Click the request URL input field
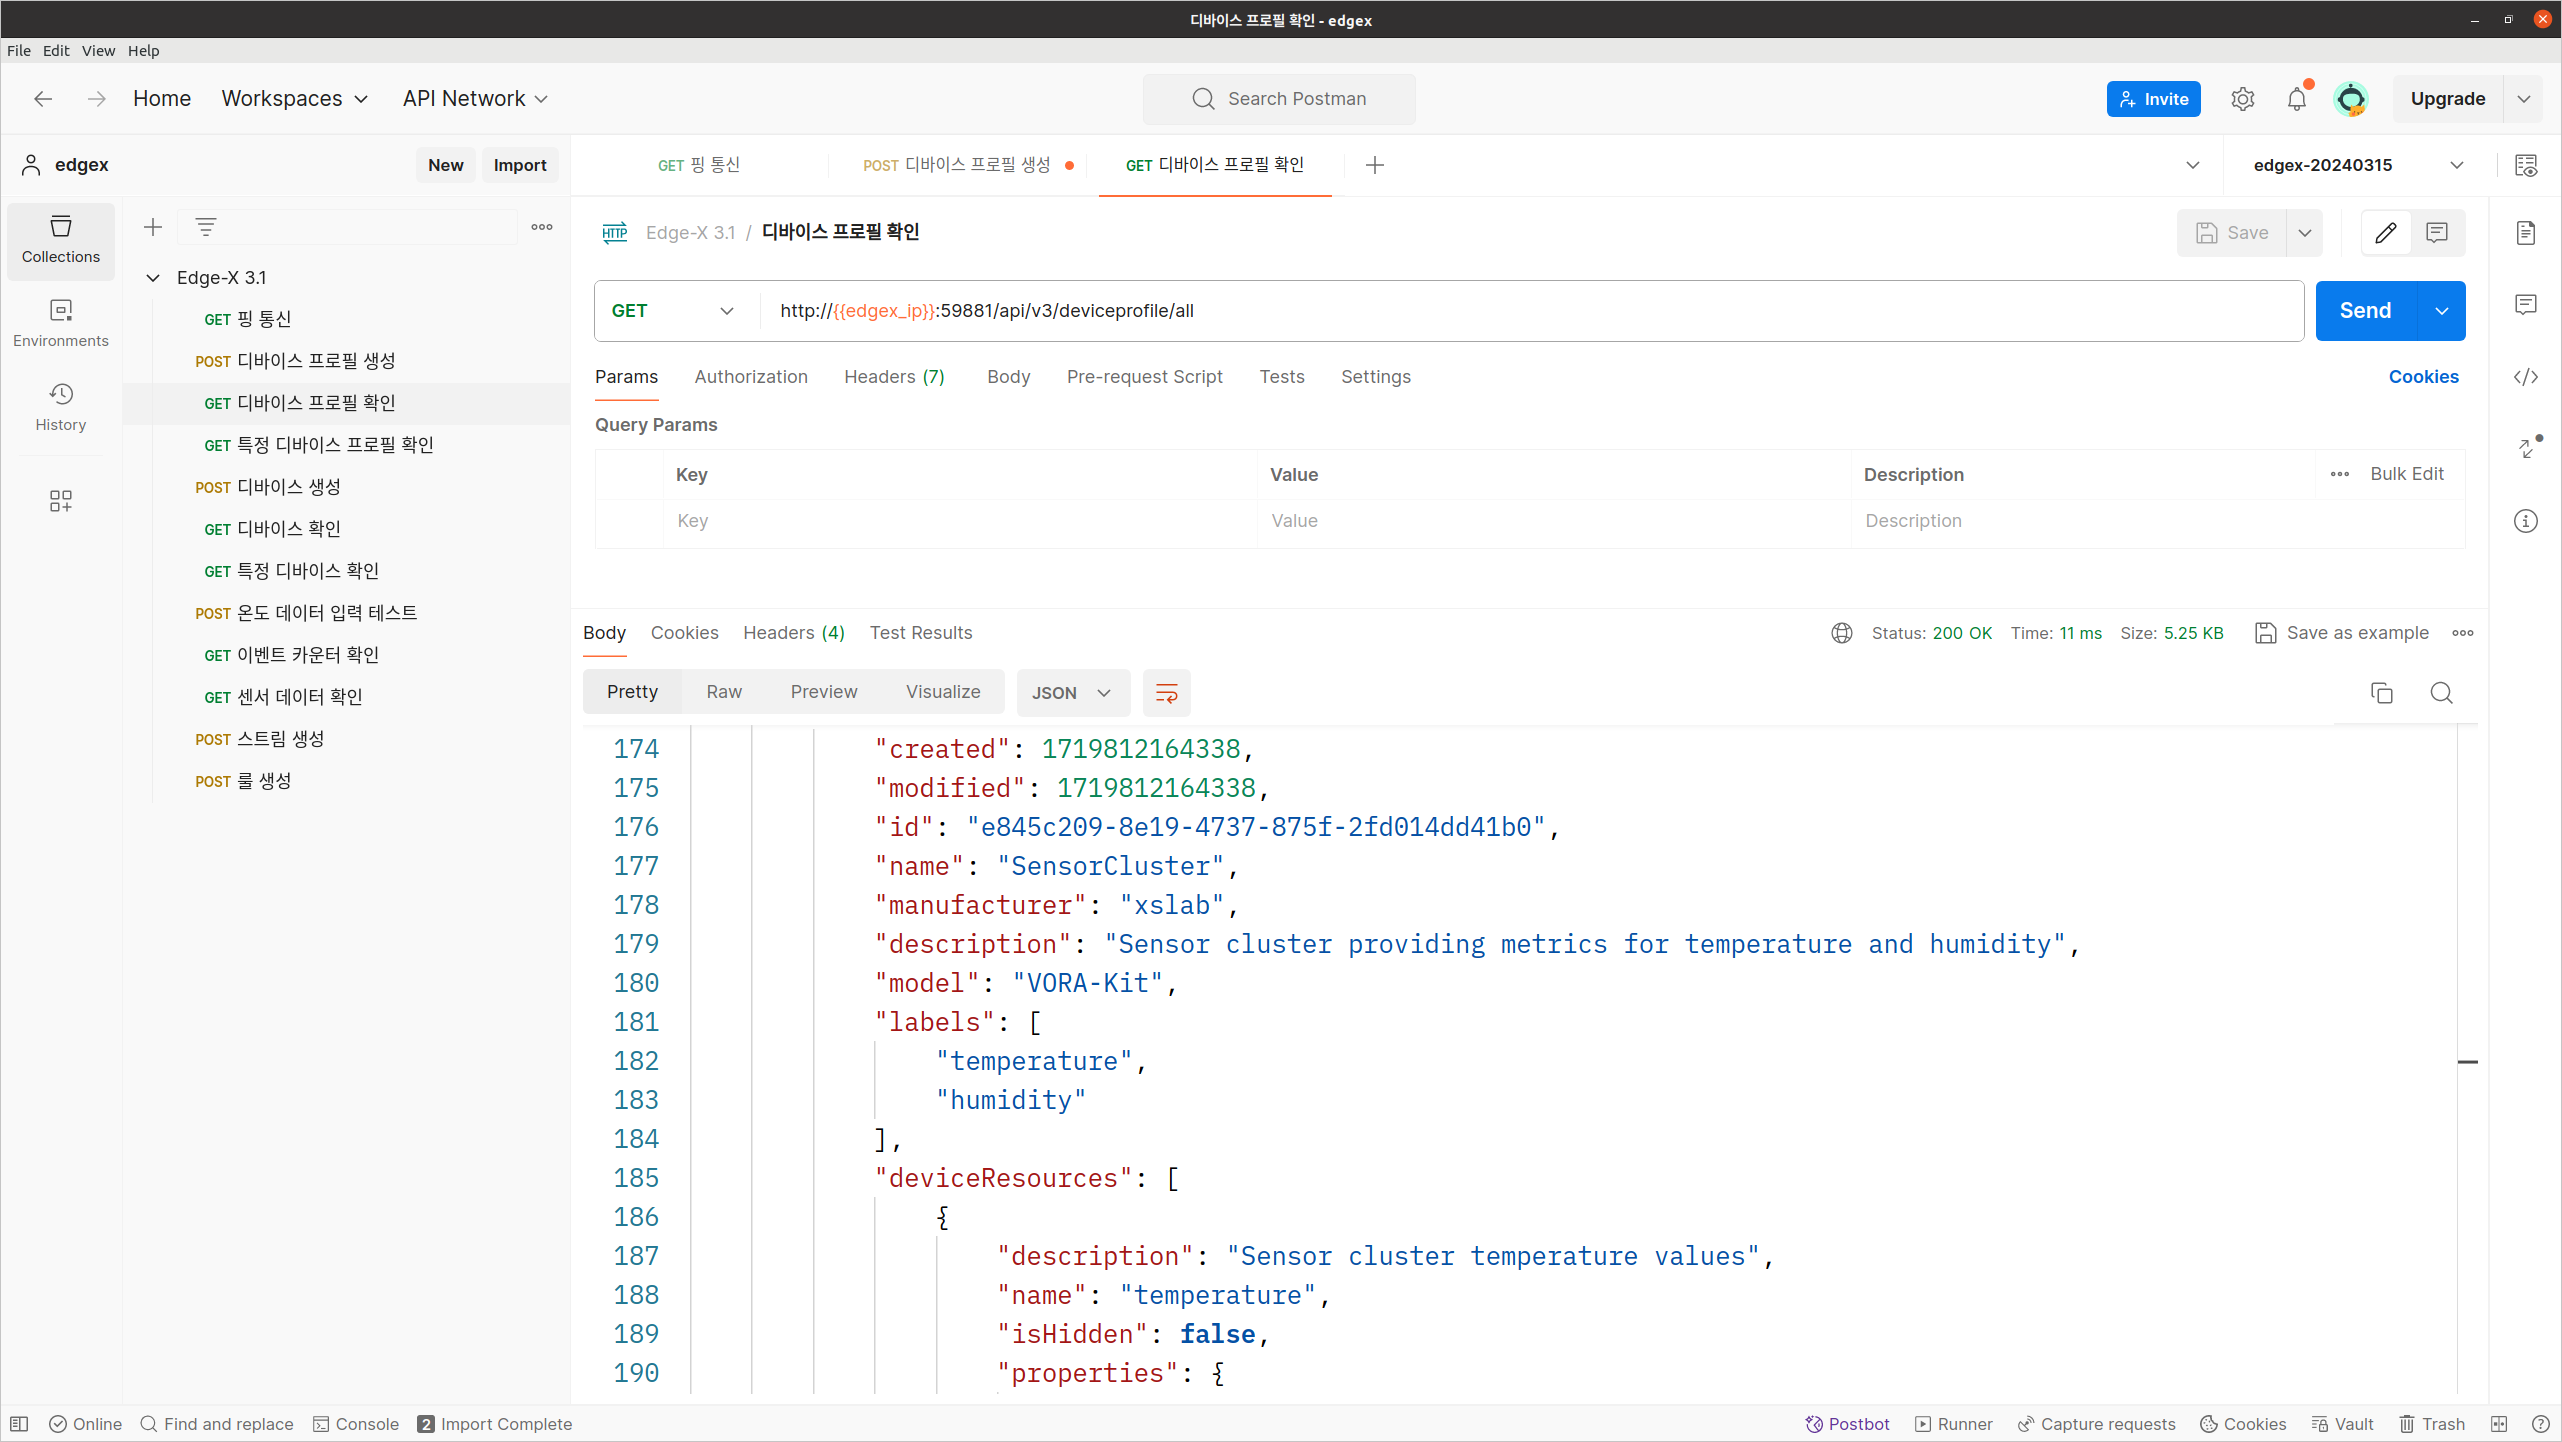 [x=1530, y=311]
